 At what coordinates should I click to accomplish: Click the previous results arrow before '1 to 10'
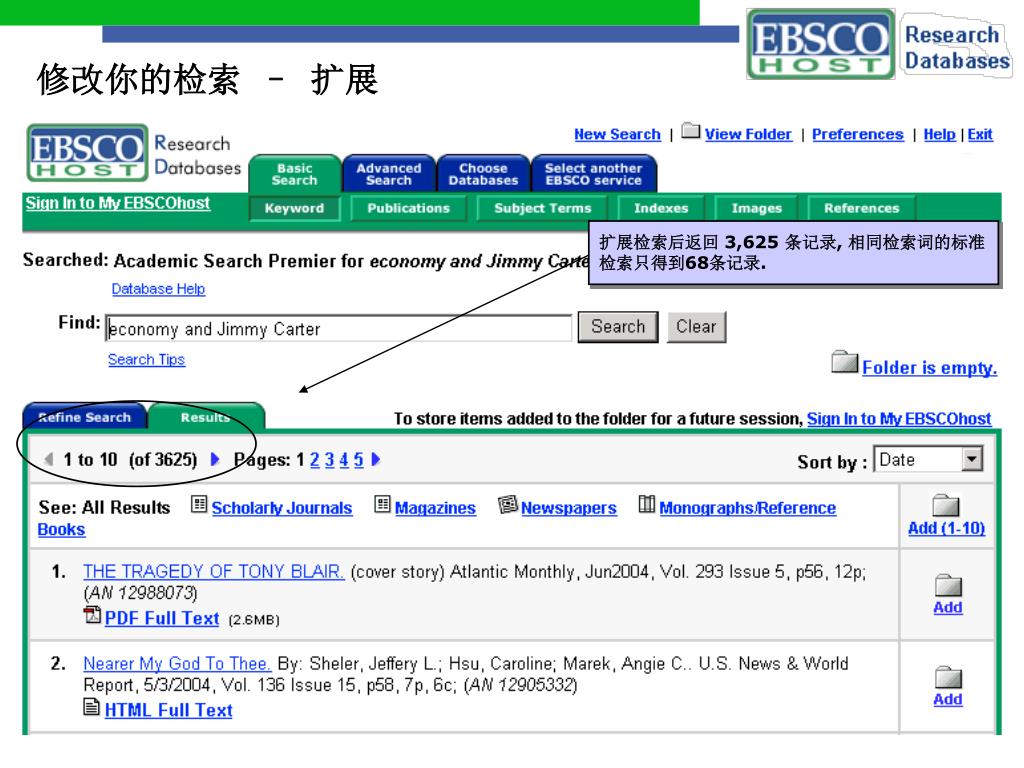(49, 459)
